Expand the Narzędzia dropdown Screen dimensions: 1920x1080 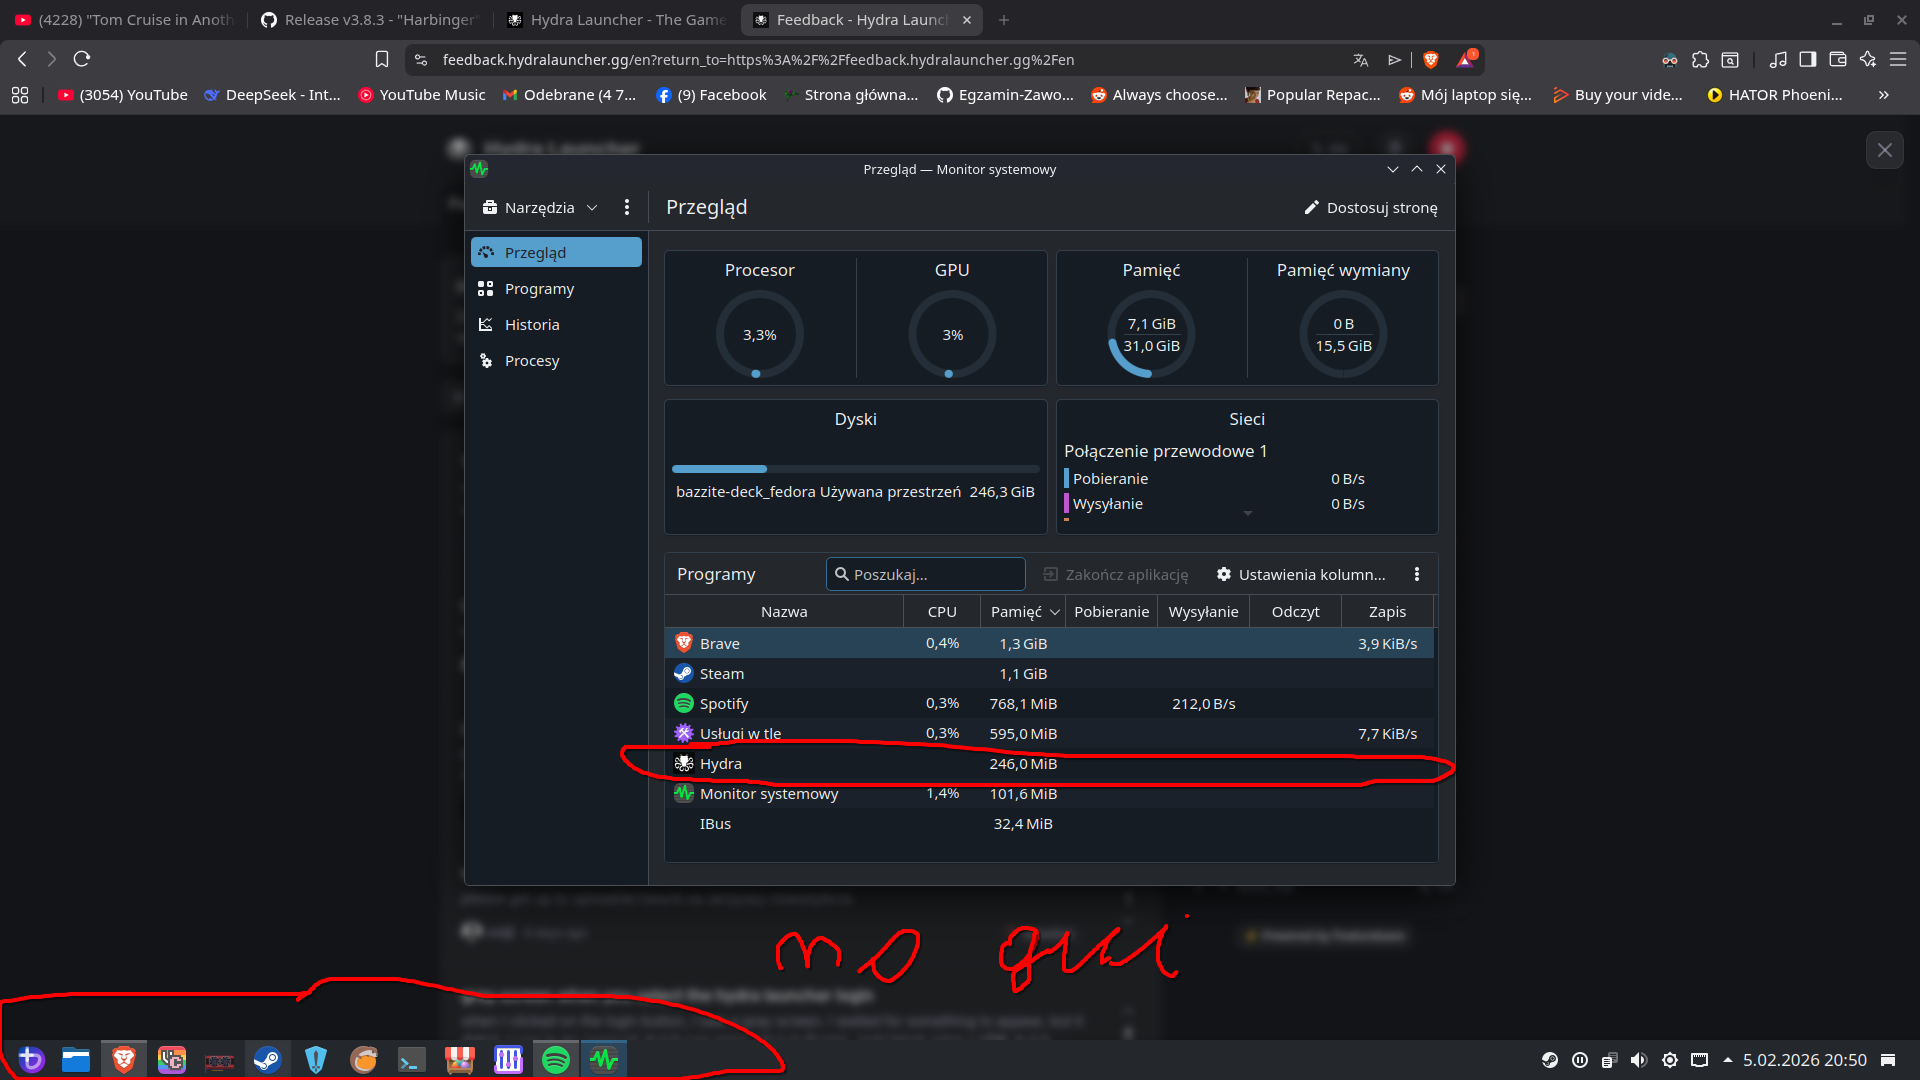tap(540, 208)
